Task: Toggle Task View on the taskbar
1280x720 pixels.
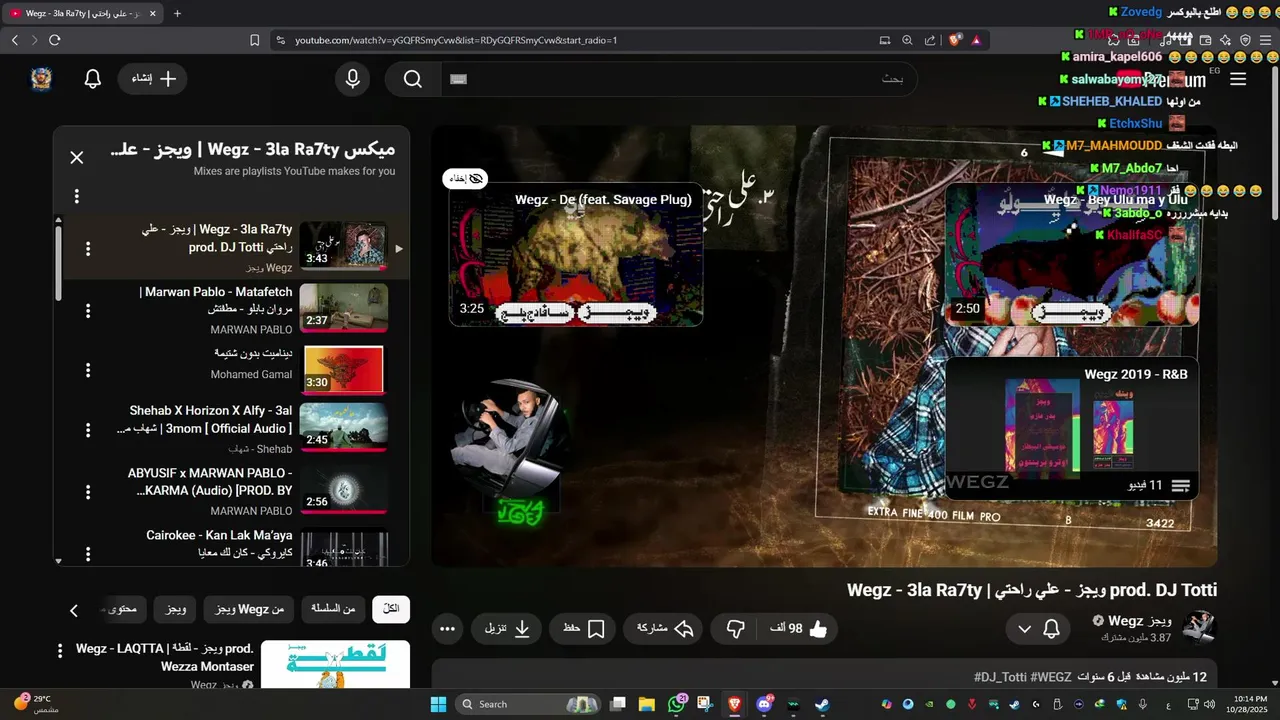Action: coord(618,704)
